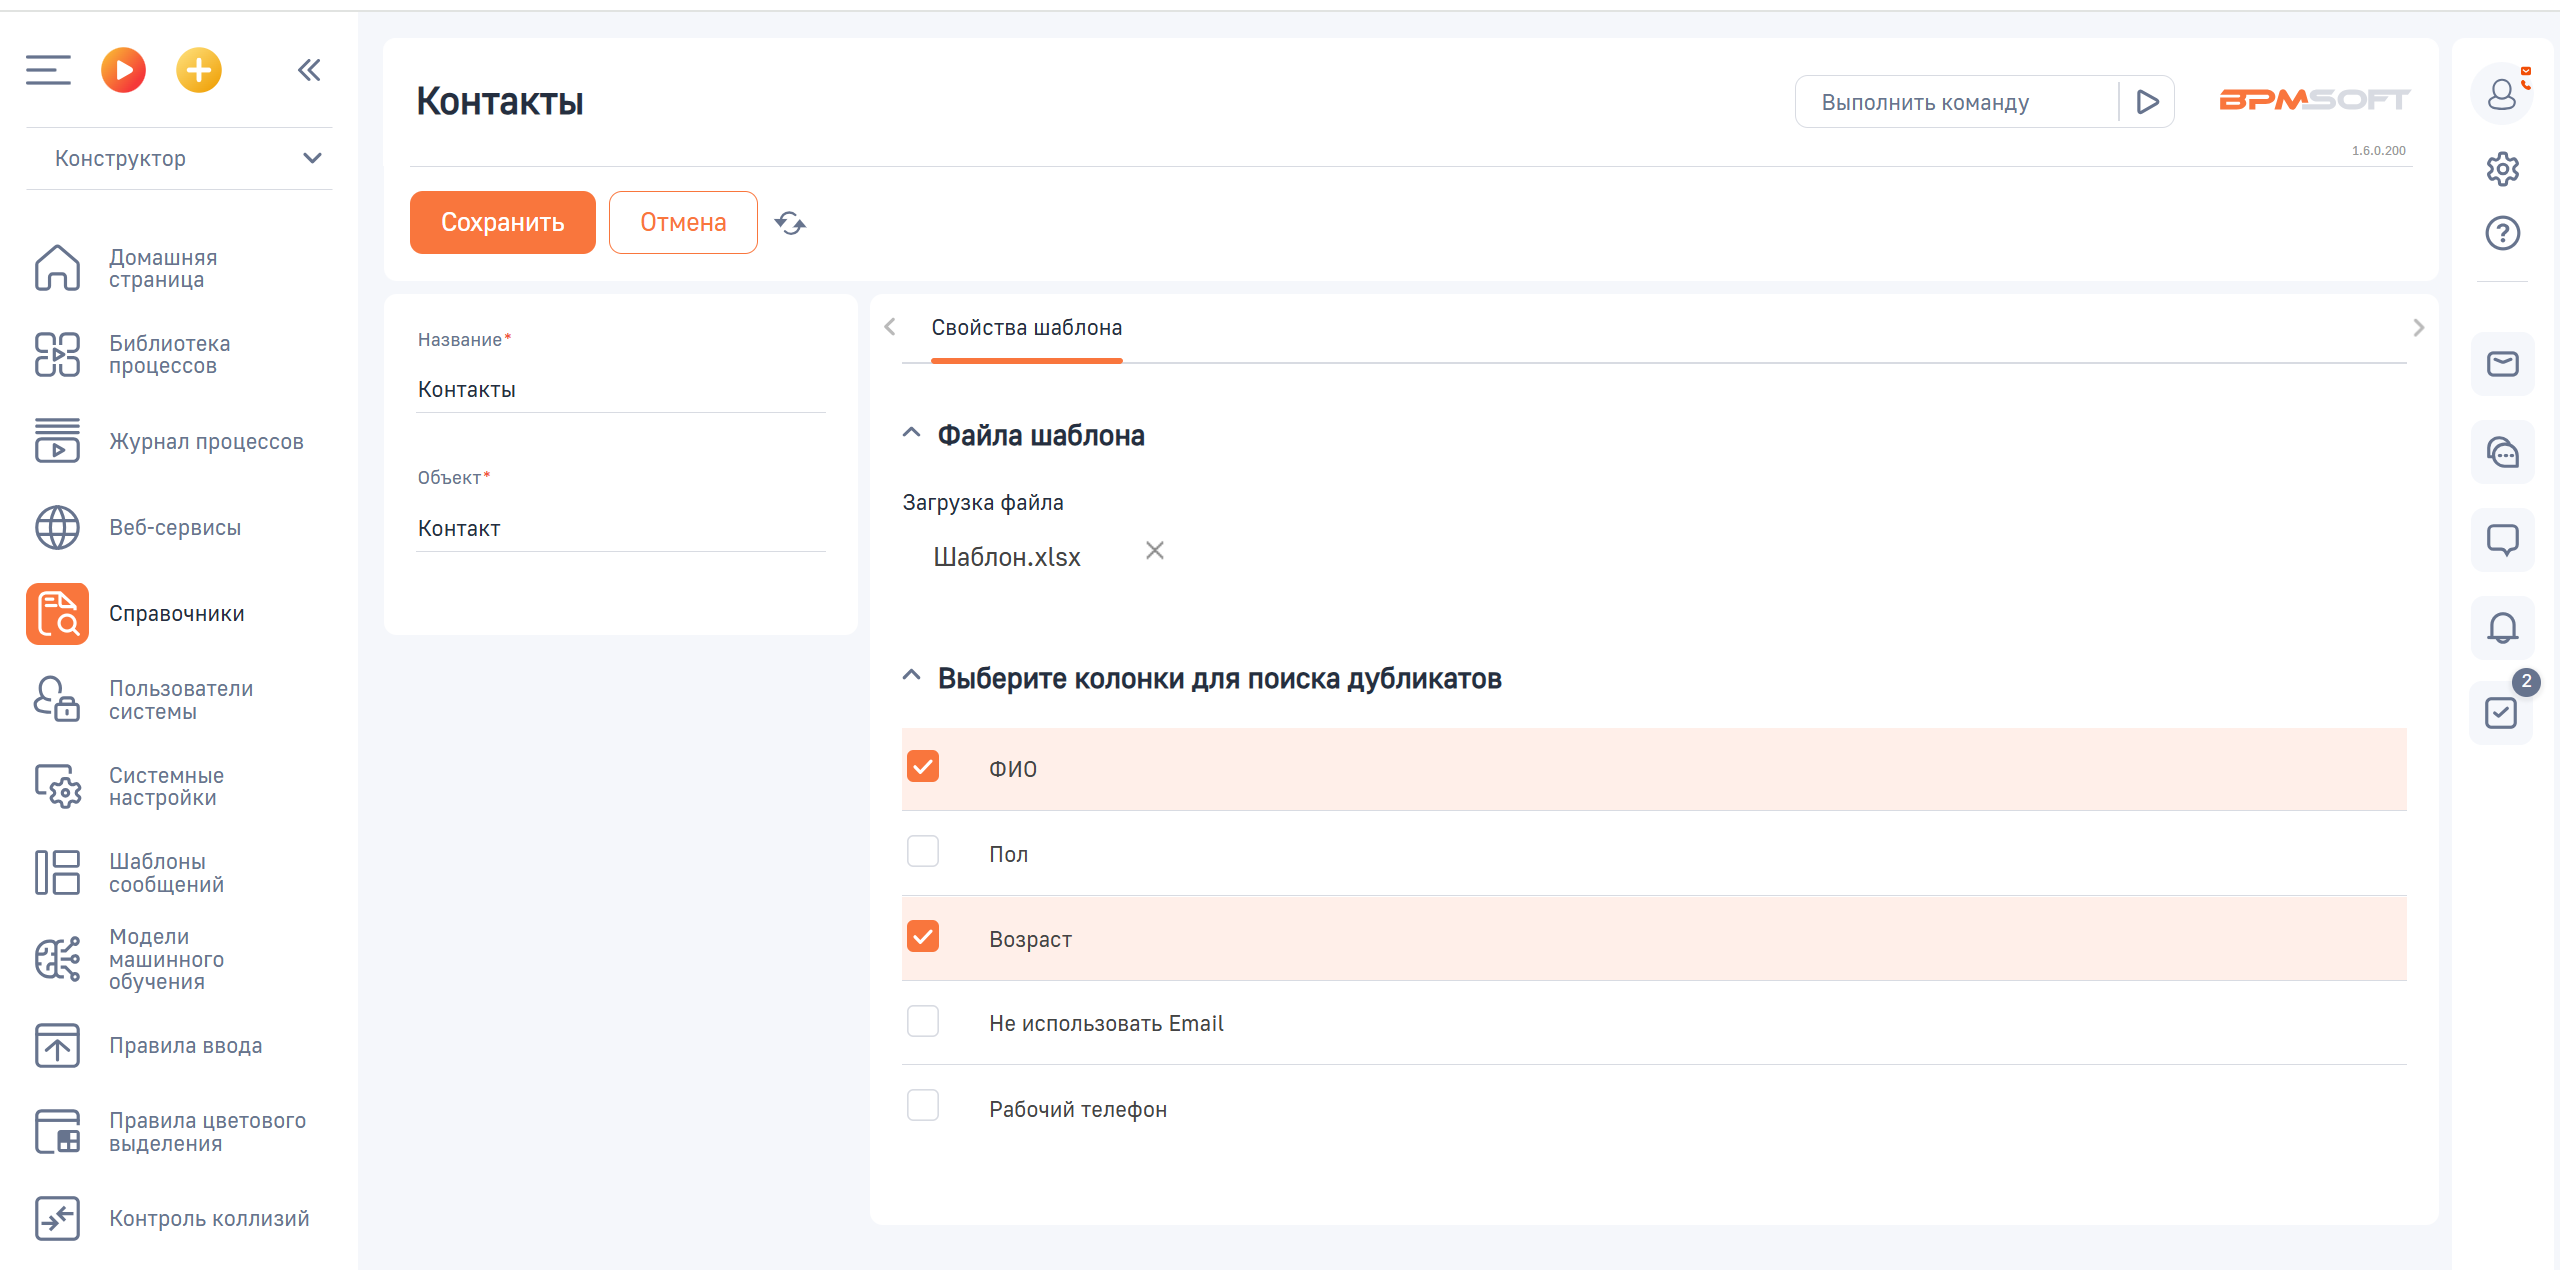Image resolution: width=2560 pixels, height=1270 pixels.
Task: Click the yellow plus add button
Action: (199, 70)
